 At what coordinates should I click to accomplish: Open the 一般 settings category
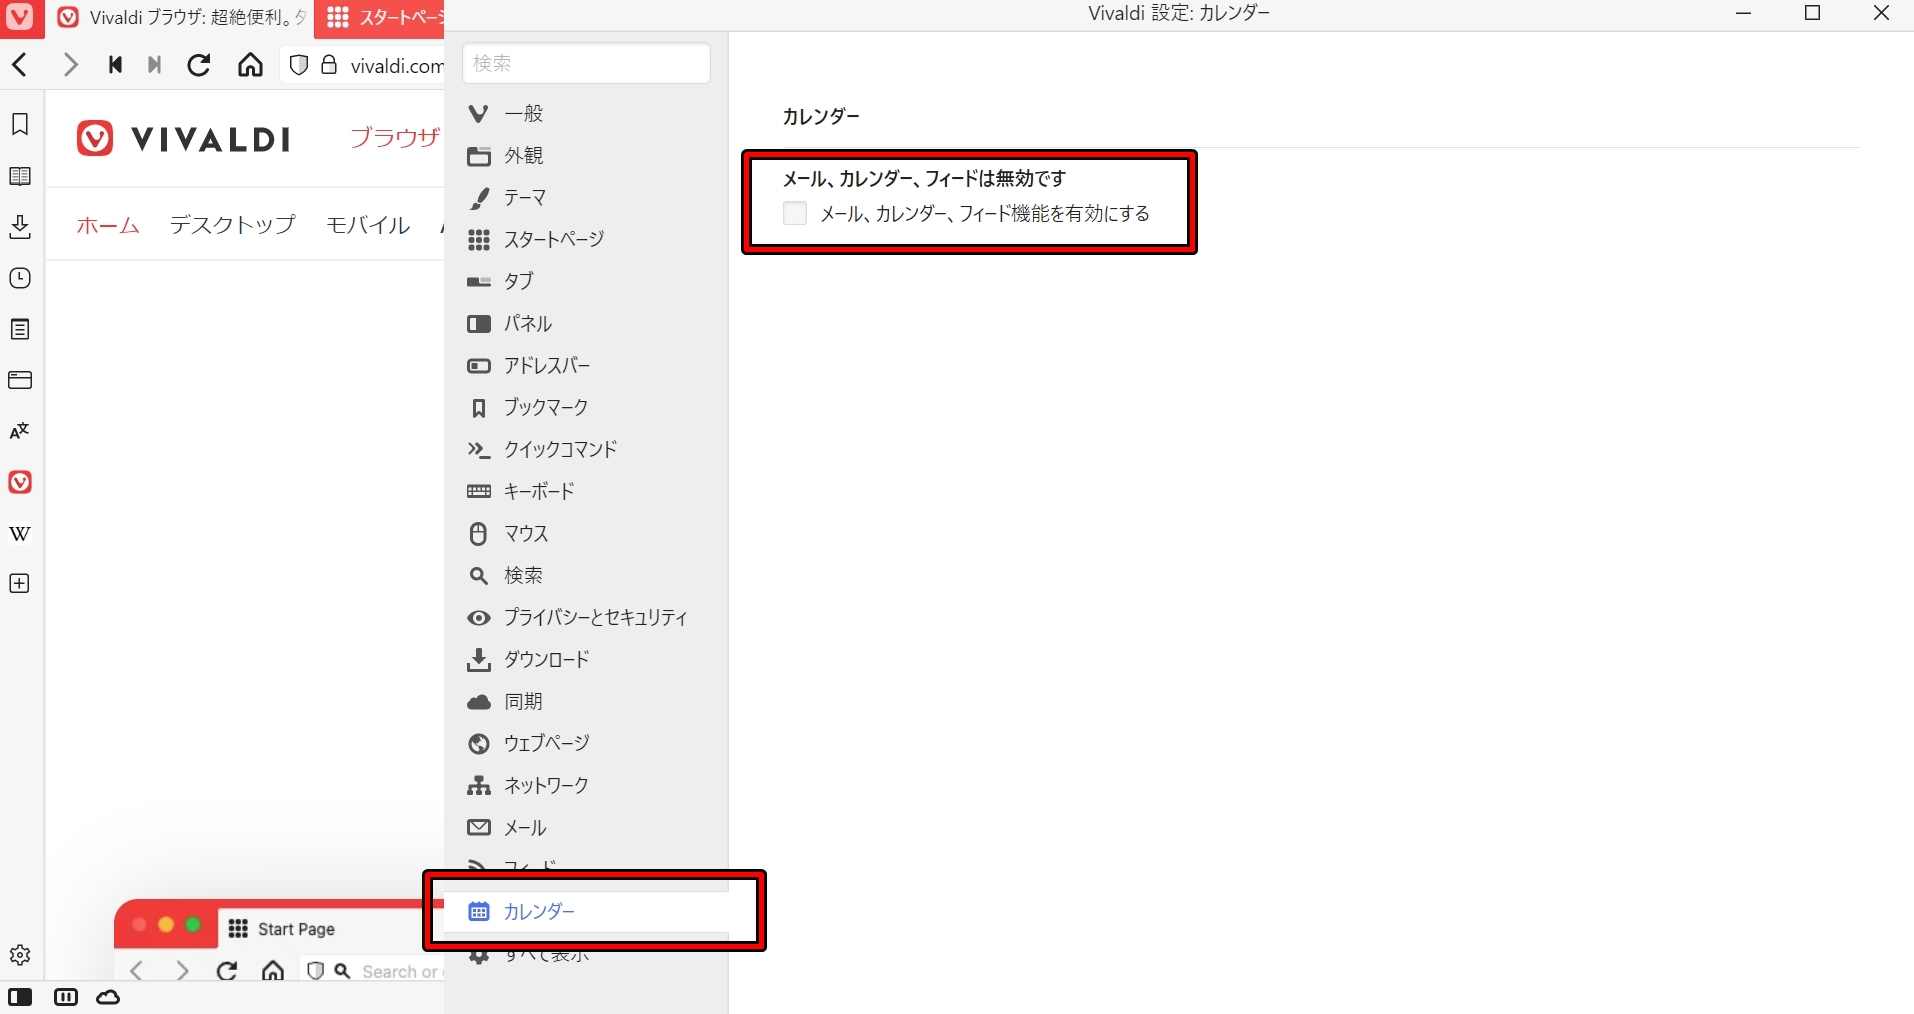(x=586, y=114)
